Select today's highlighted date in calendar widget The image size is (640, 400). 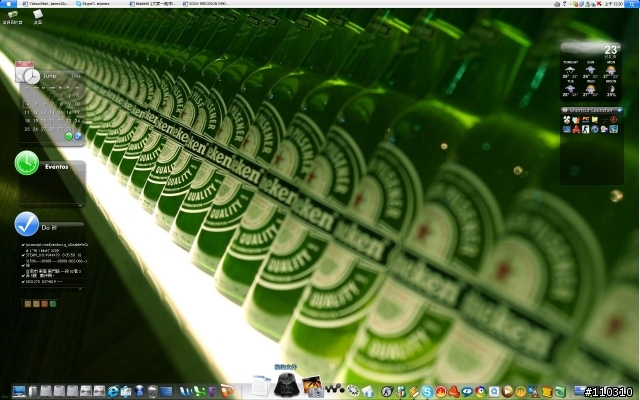[27, 104]
